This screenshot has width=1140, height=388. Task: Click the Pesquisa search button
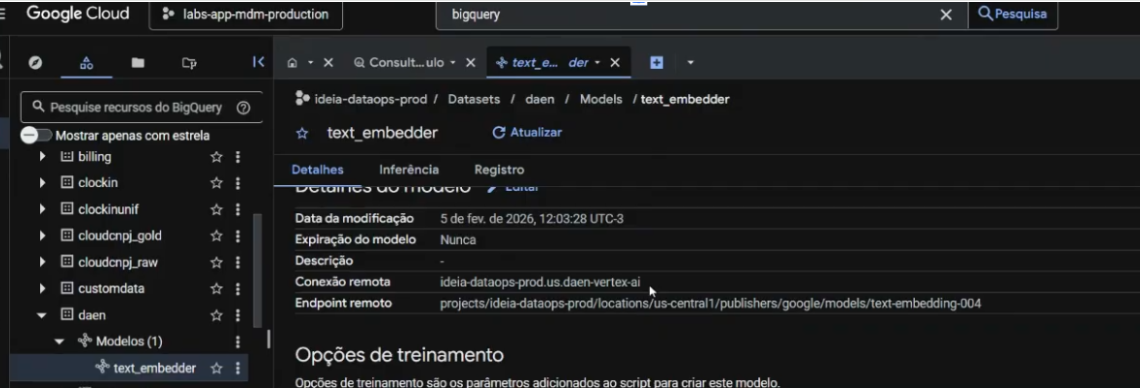pyautogui.click(x=1013, y=15)
